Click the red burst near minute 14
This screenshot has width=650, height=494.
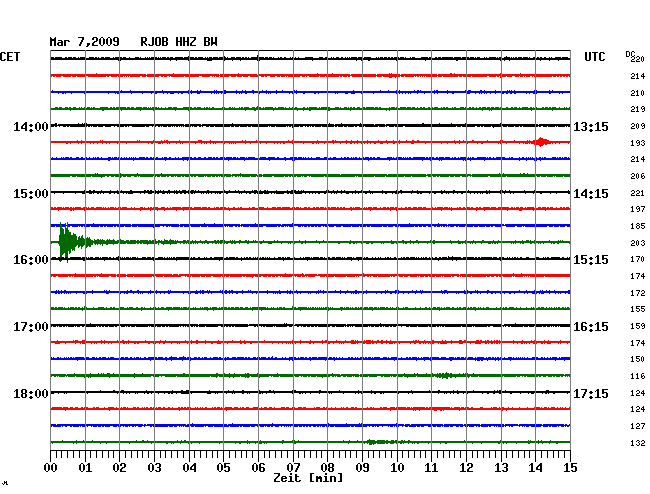click(x=541, y=142)
